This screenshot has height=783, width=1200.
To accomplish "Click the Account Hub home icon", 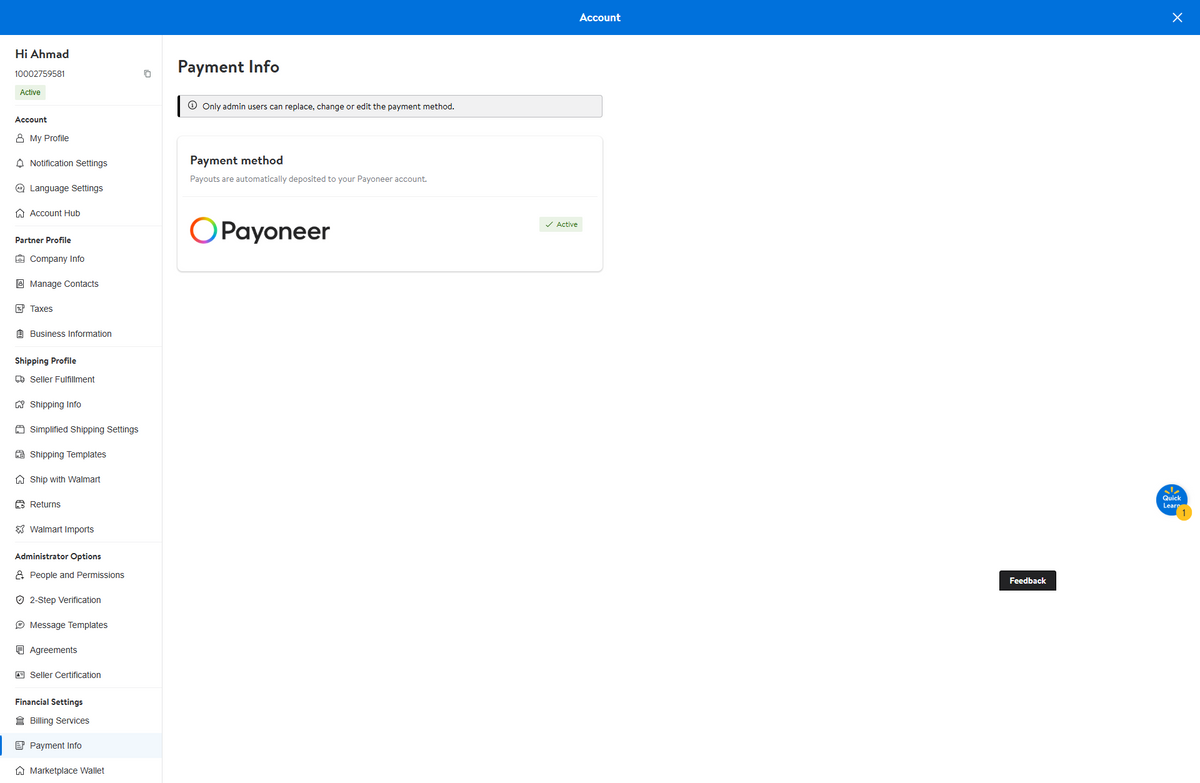I will (x=20, y=213).
